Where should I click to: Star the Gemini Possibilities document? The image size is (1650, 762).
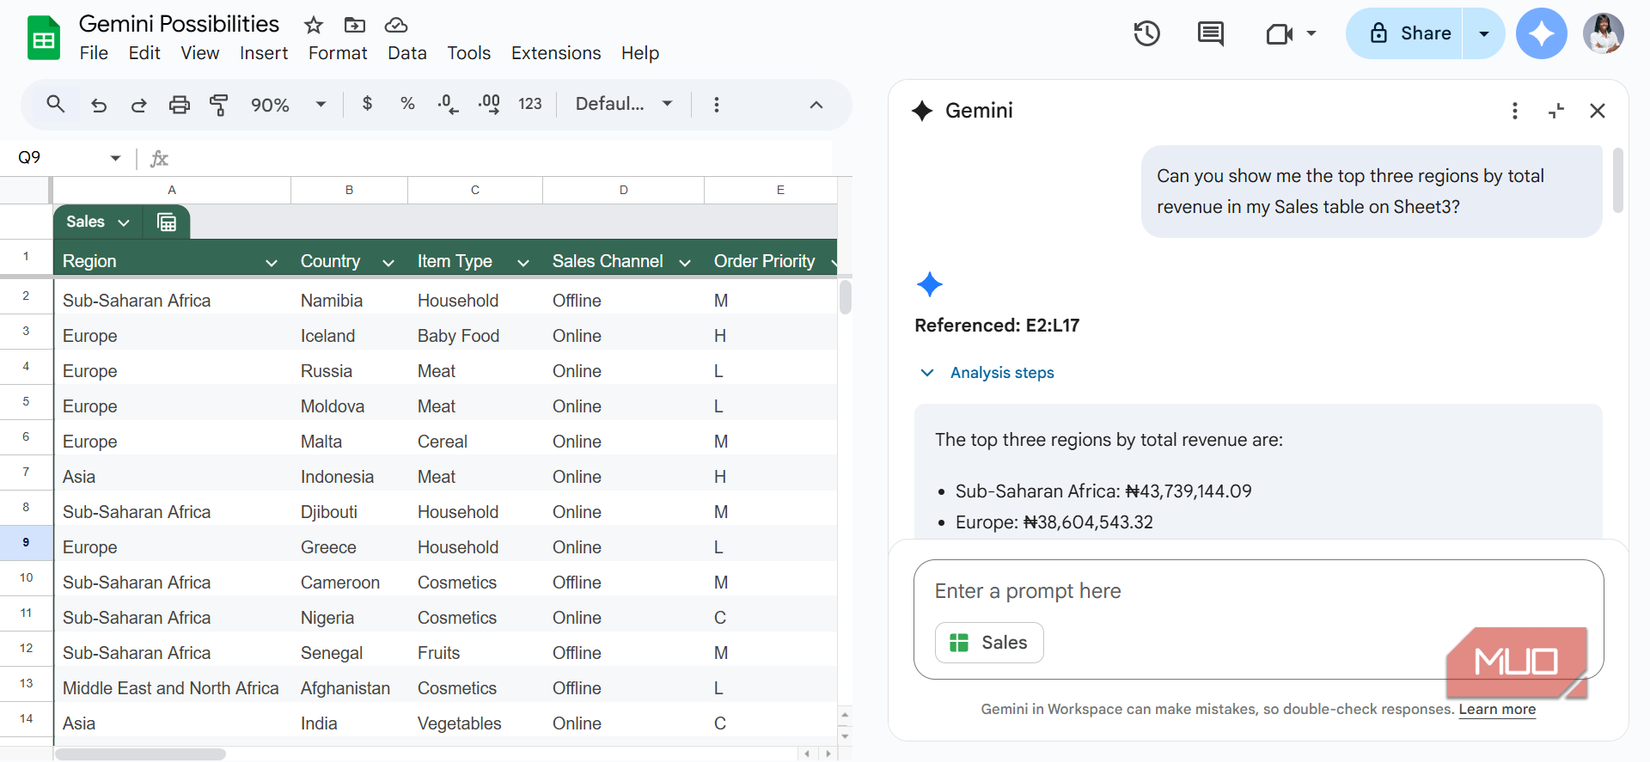click(x=314, y=25)
